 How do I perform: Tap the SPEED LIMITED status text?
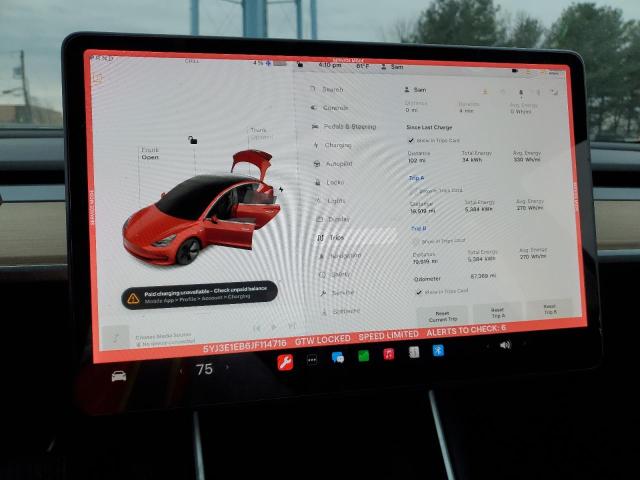[x=389, y=336]
